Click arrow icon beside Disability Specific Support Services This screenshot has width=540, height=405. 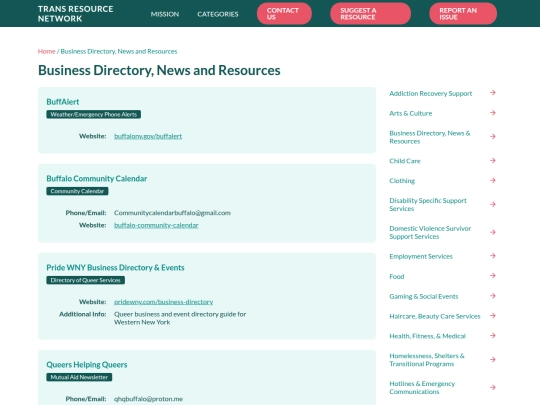(493, 204)
